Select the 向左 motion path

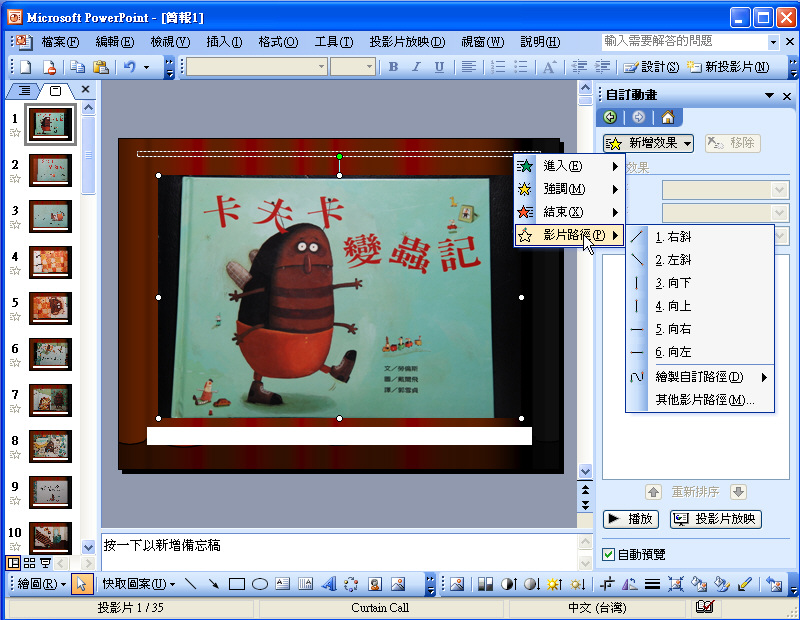[700, 352]
